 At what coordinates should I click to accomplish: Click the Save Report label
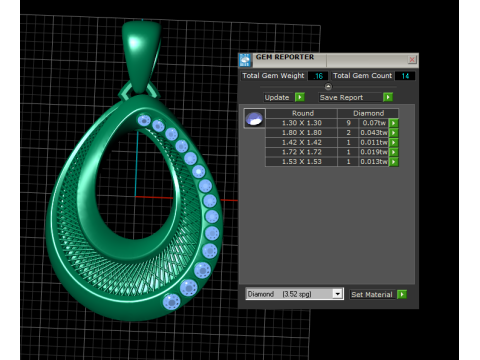pos(341,97)
